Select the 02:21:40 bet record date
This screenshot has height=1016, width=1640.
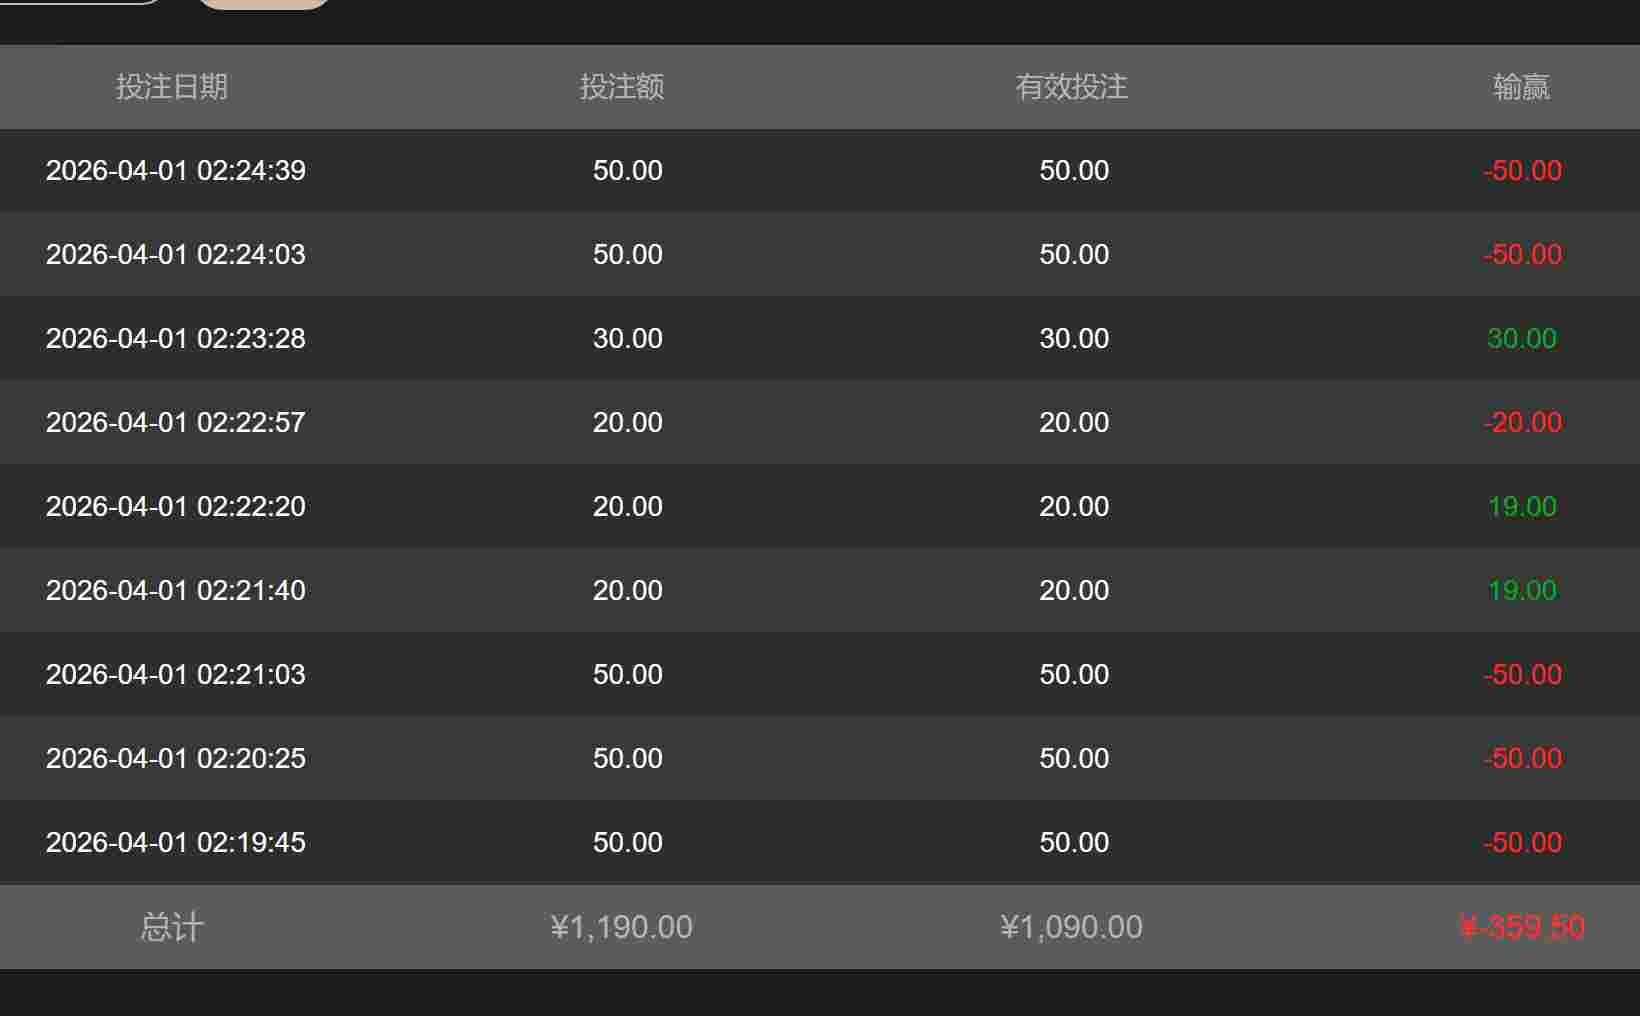[x=176, y=590]
